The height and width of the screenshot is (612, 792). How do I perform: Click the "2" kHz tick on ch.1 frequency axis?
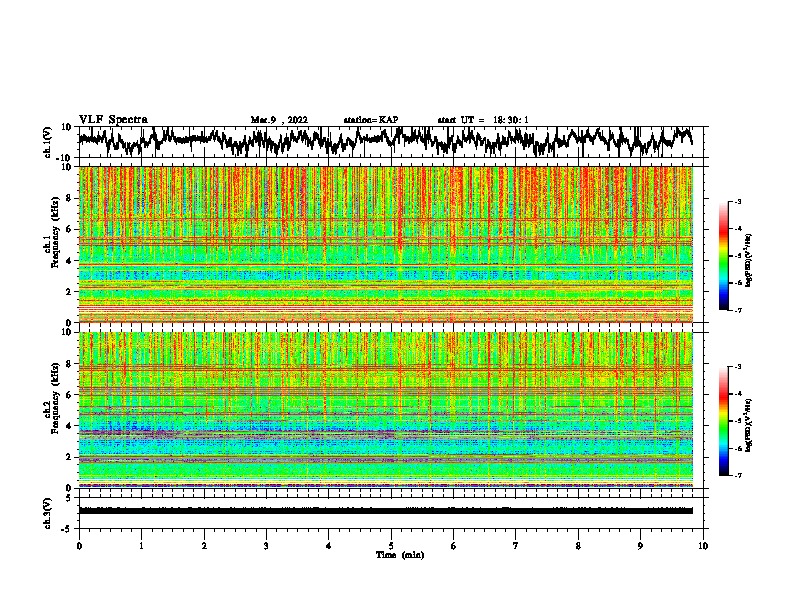click(x=70, y=292)
